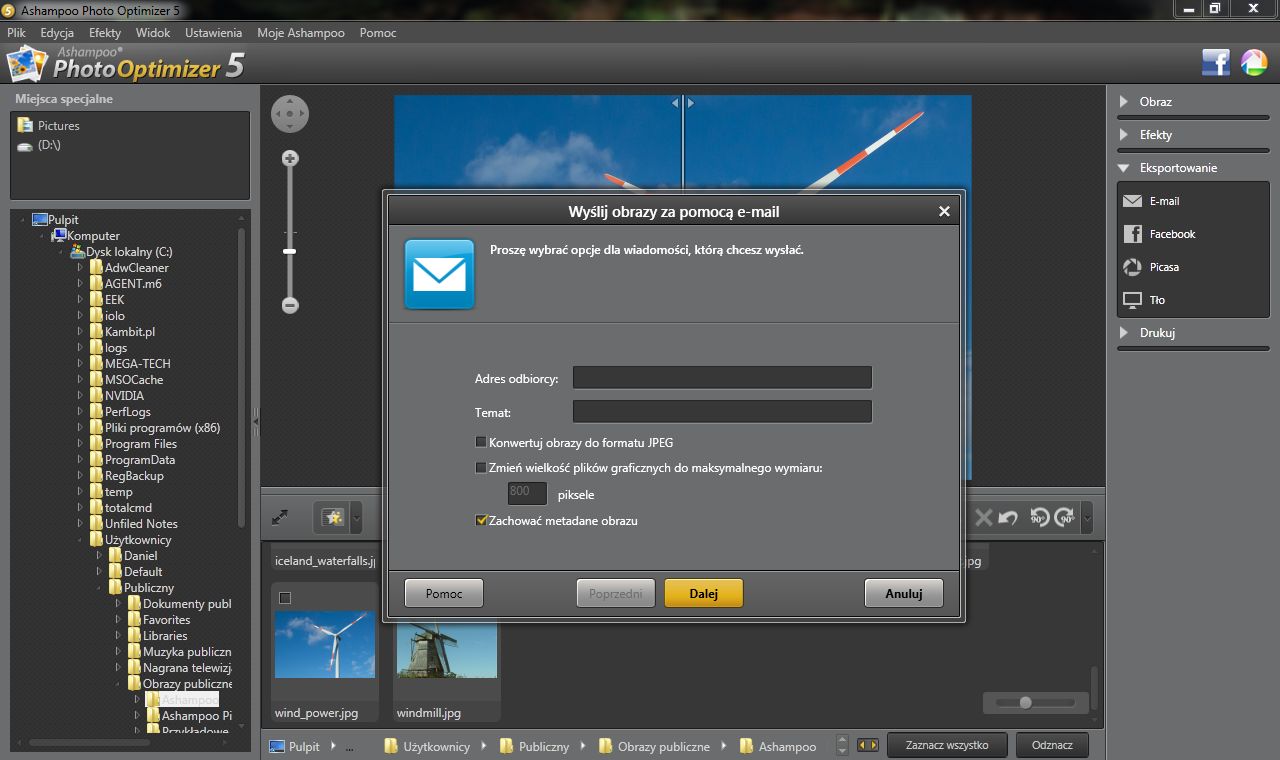Open the Edycja menu
Viewport: 1280px width, 760px height.
[x=57, y=33]
